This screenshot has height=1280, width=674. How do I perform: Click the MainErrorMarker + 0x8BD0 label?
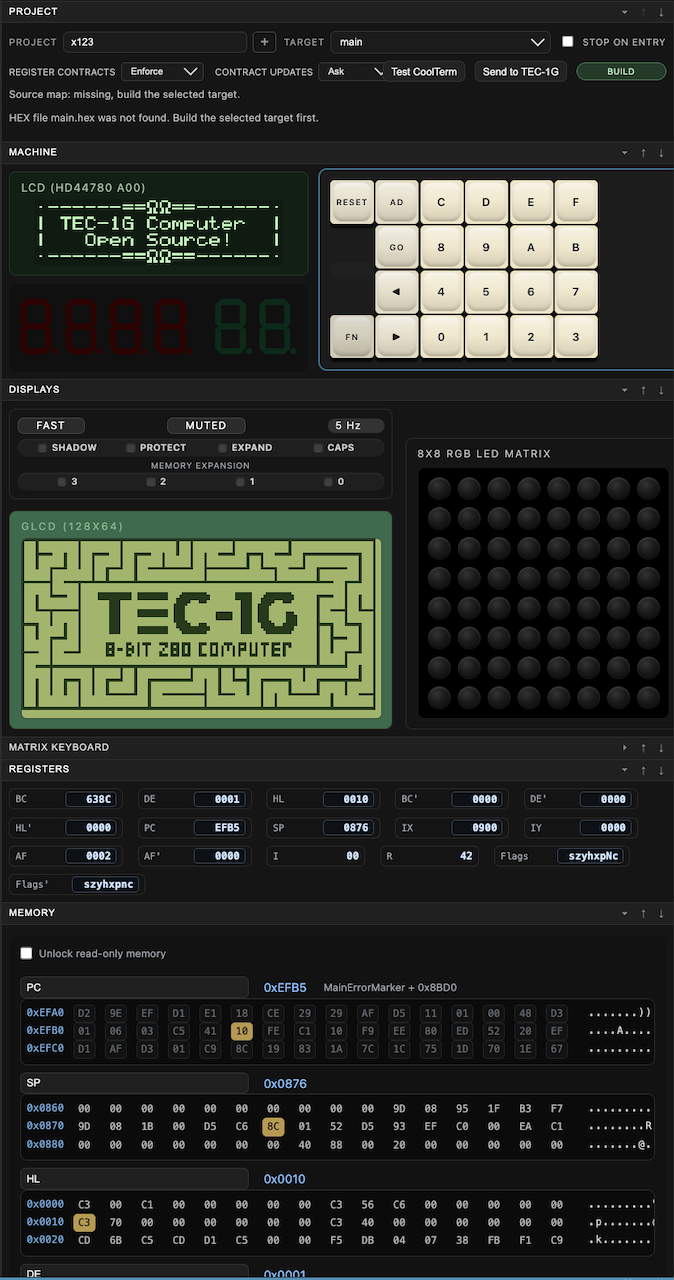390,987
